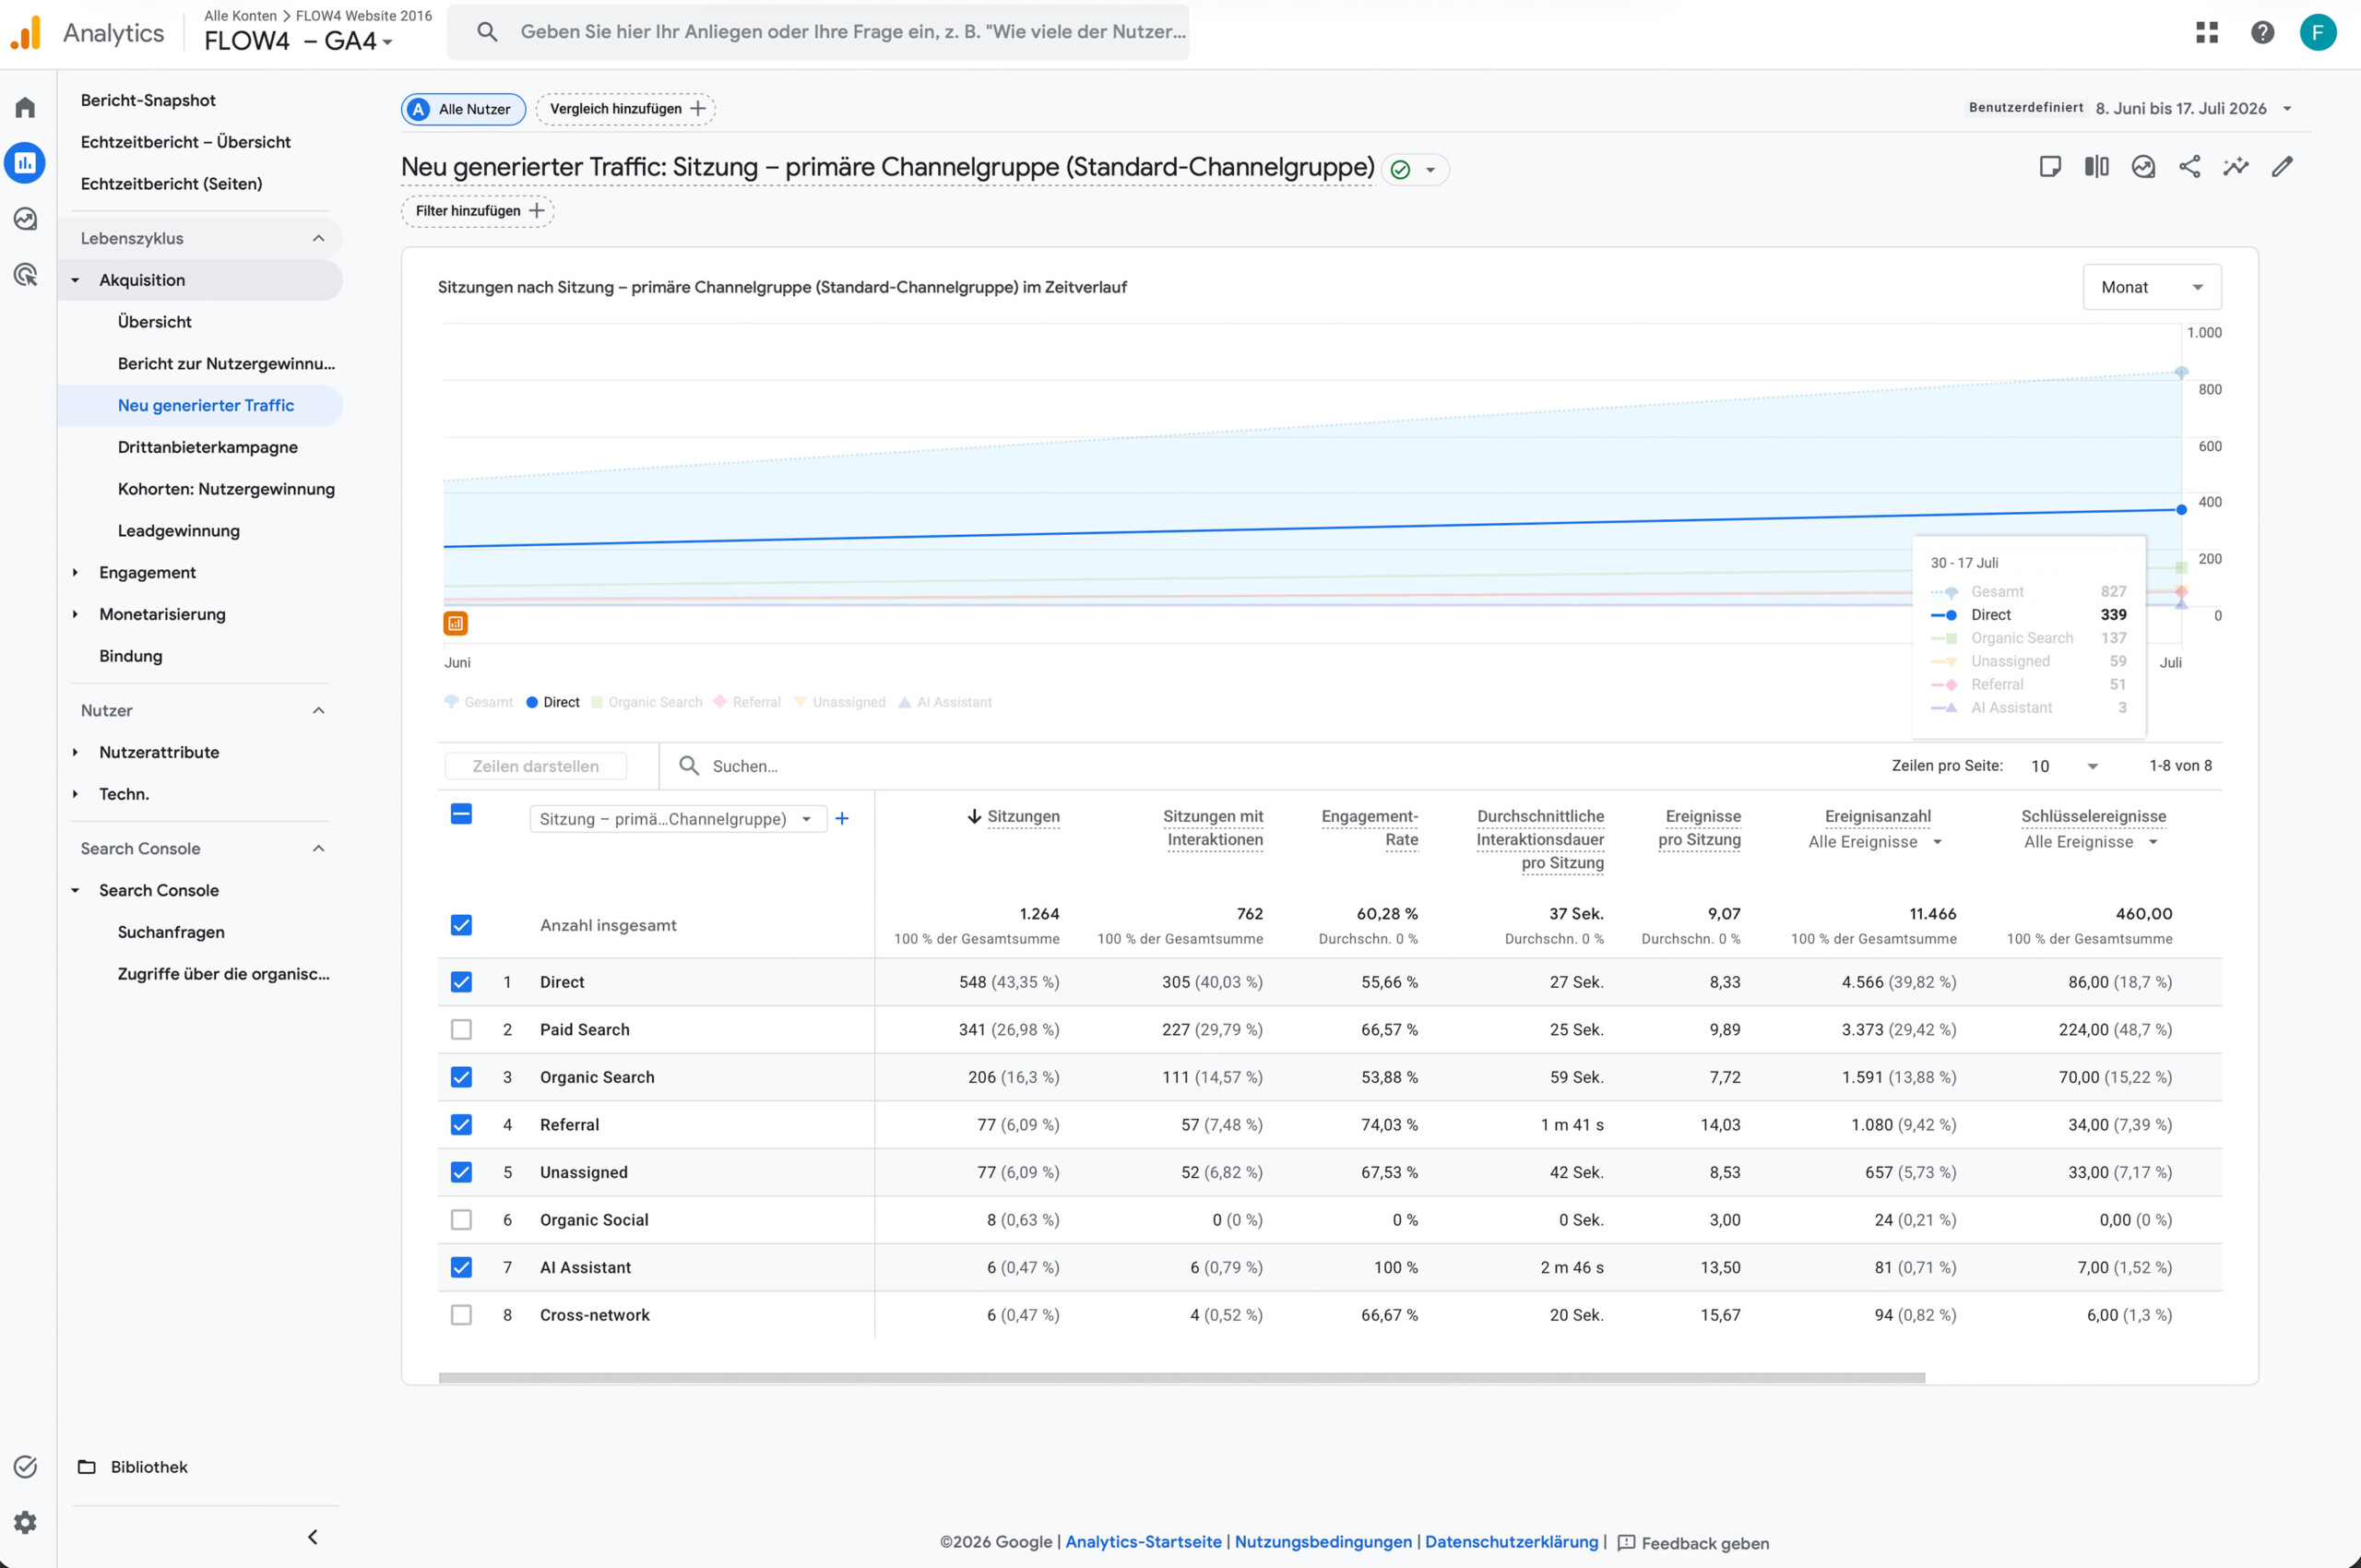Open the Monat granularity dropdown
The height and width of the screenshot is (1568, 2361).
click(x=2152, y=287)
